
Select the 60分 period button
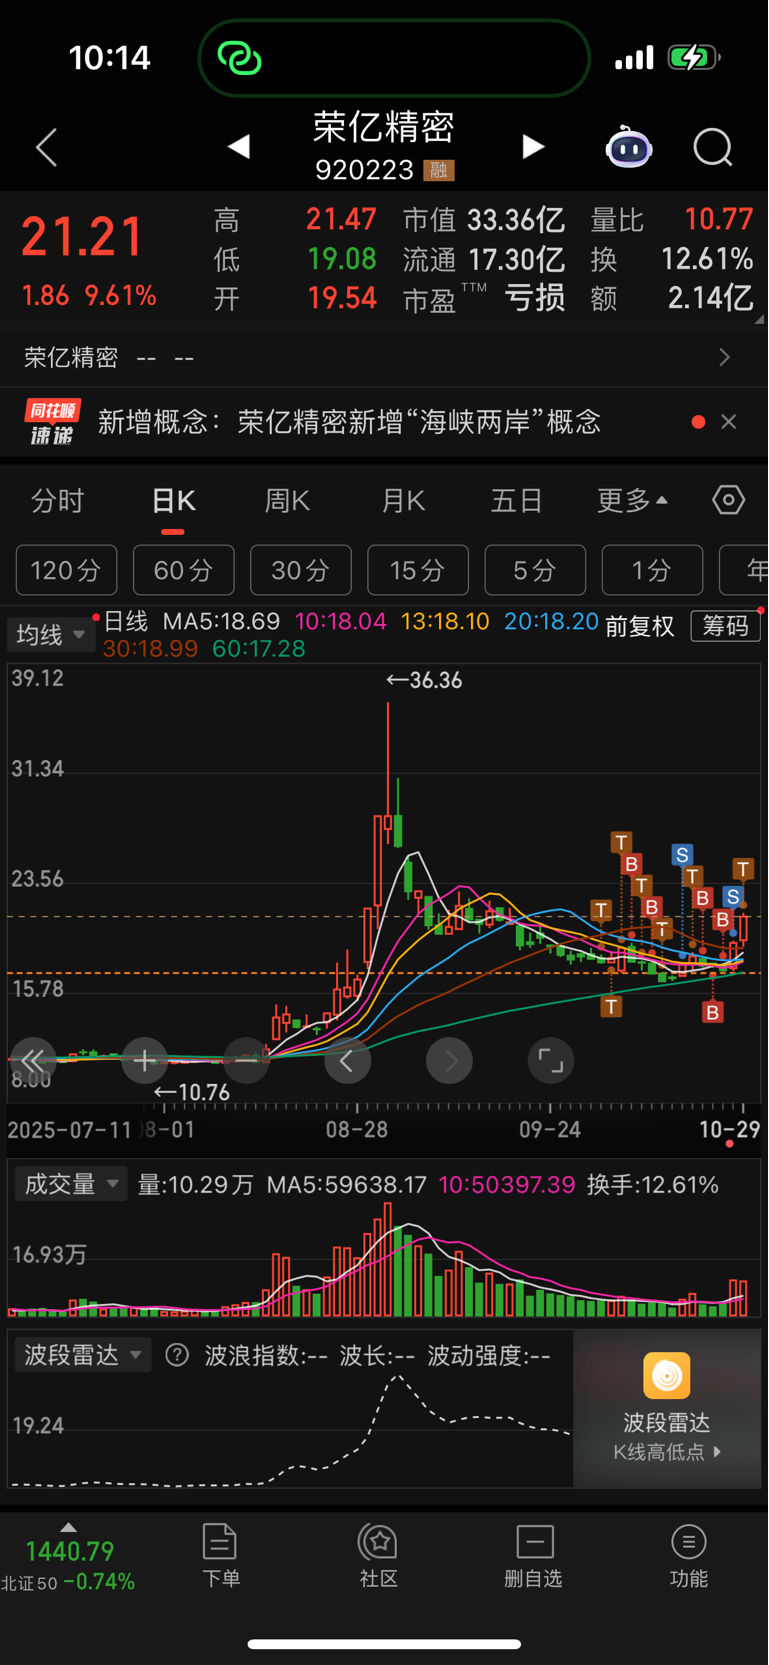(183, 570)
